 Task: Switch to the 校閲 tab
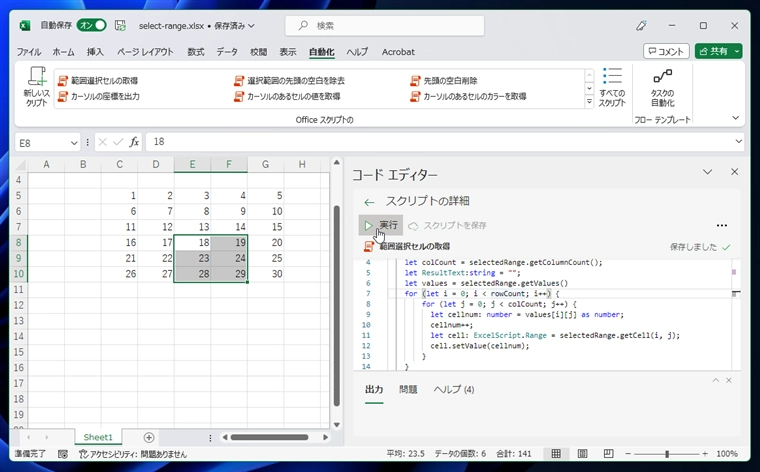(x=258, y=52)
